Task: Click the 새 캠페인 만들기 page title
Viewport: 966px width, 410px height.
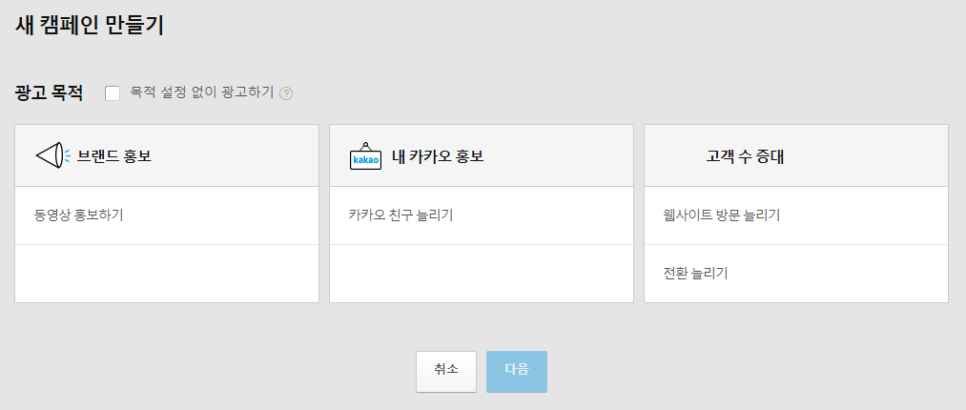Action: click(x=89, y=26)
